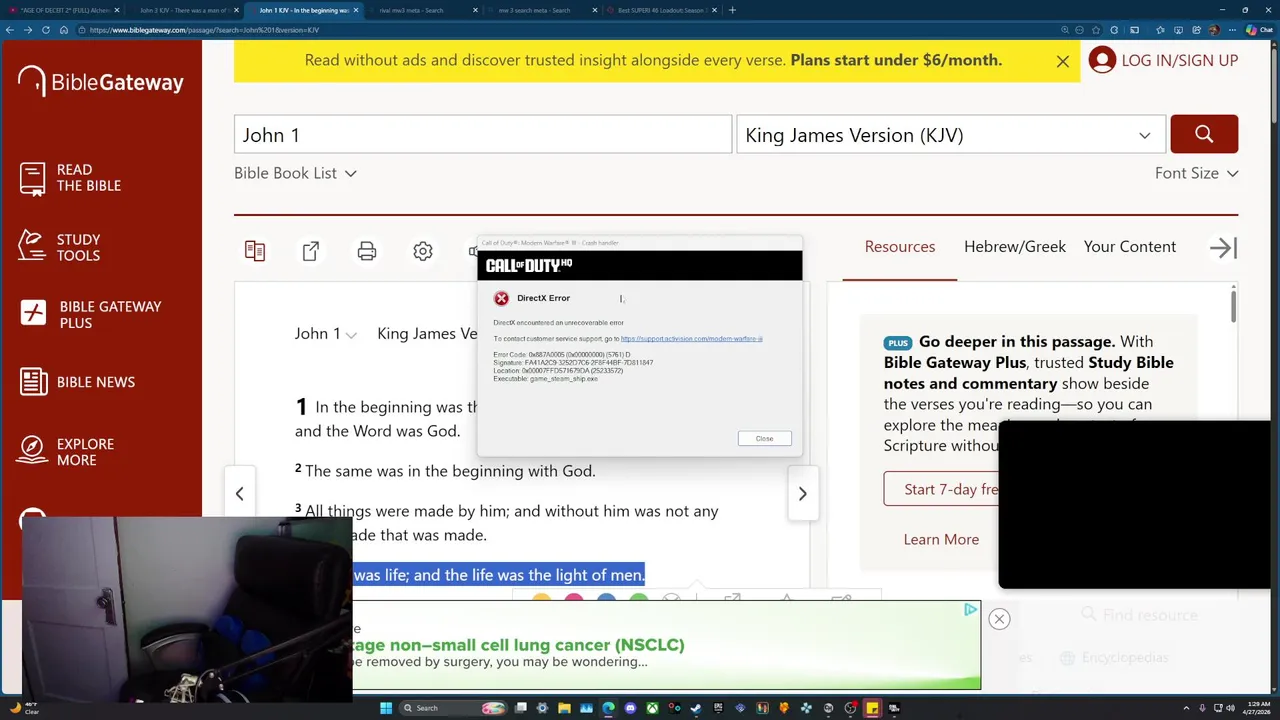Open the Font Size dropdown
This screenshot has height=720, width=1280.
(x=1196, y=173)
